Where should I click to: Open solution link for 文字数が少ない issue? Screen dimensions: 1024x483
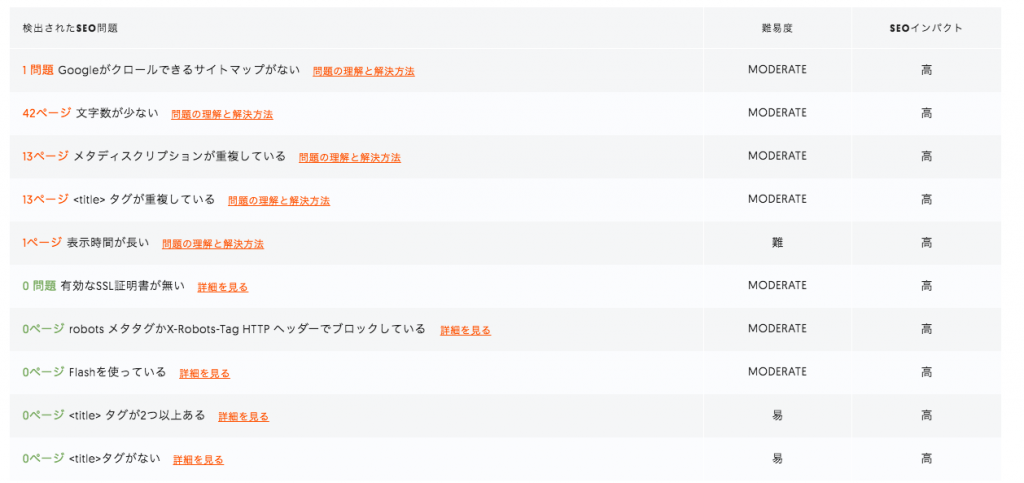[222, 114]
